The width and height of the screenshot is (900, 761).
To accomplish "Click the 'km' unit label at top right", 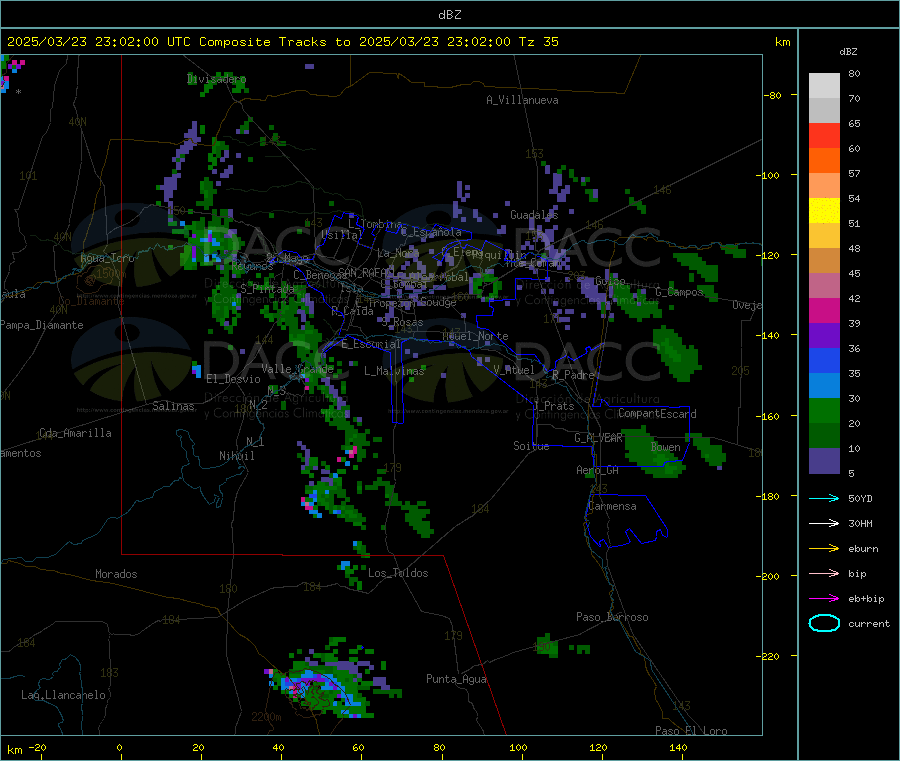I will (783, 42).
